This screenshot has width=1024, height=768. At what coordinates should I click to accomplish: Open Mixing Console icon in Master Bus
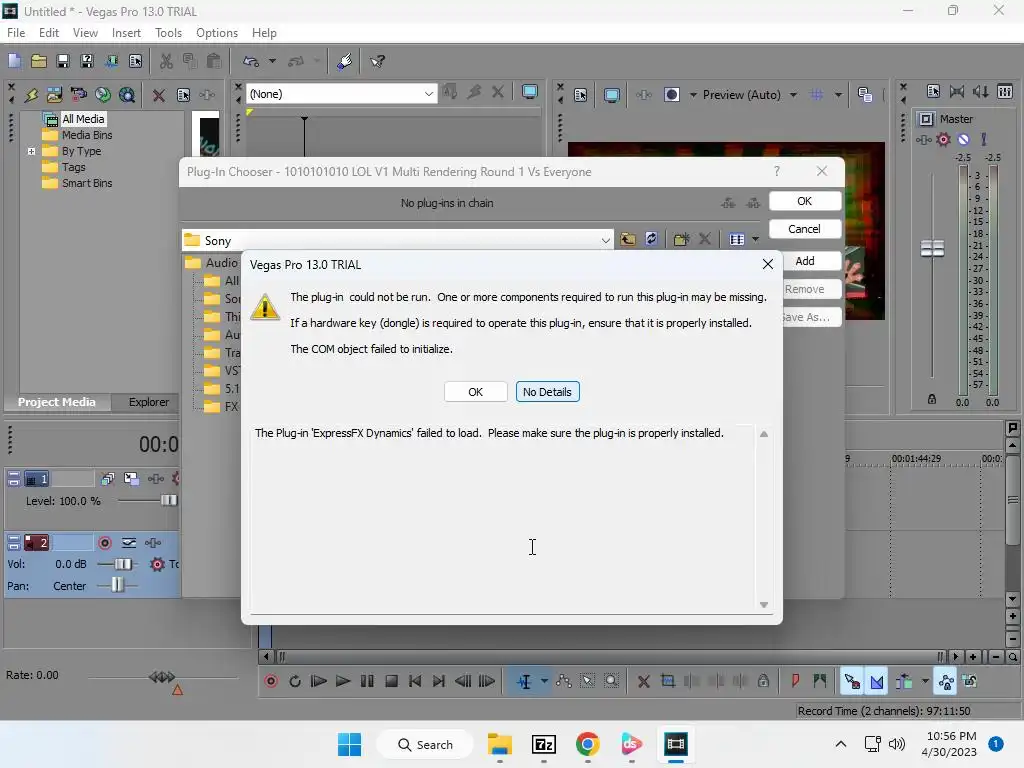pyautogui.click(x=1005, y=92)
